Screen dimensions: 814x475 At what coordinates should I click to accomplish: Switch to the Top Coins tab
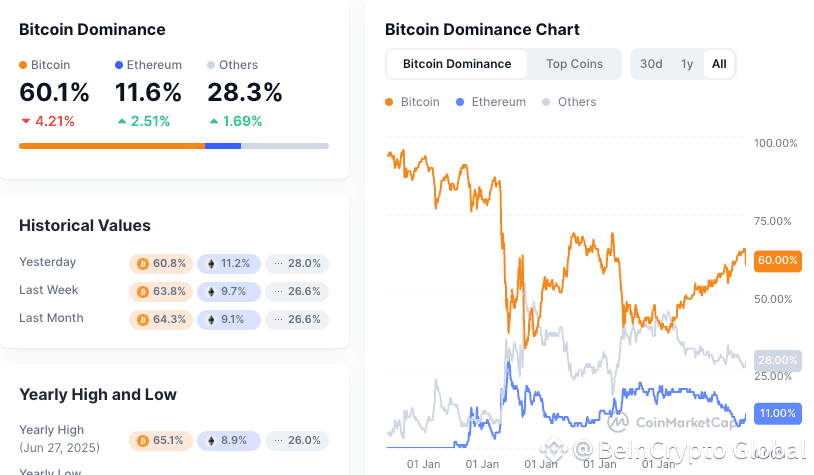coord(574,64)
